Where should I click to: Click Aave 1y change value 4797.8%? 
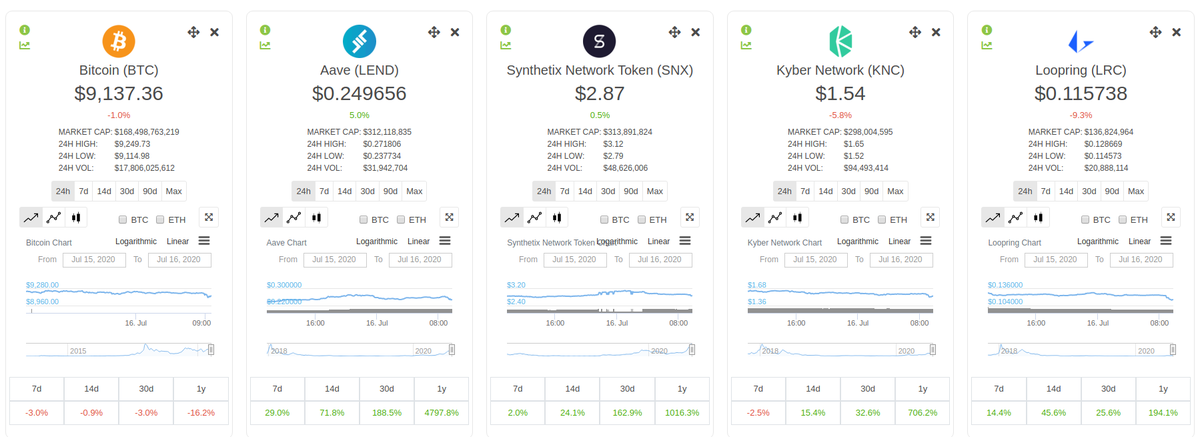click(441, 412)
